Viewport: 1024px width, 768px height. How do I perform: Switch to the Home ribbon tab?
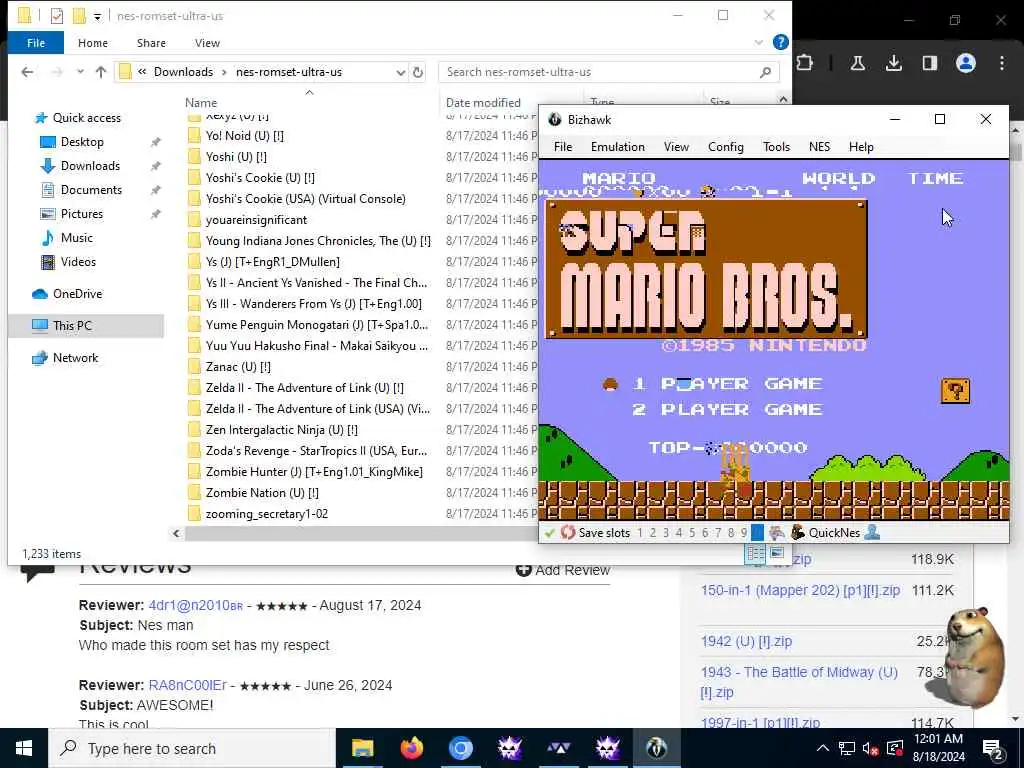(x=93, y=43)
